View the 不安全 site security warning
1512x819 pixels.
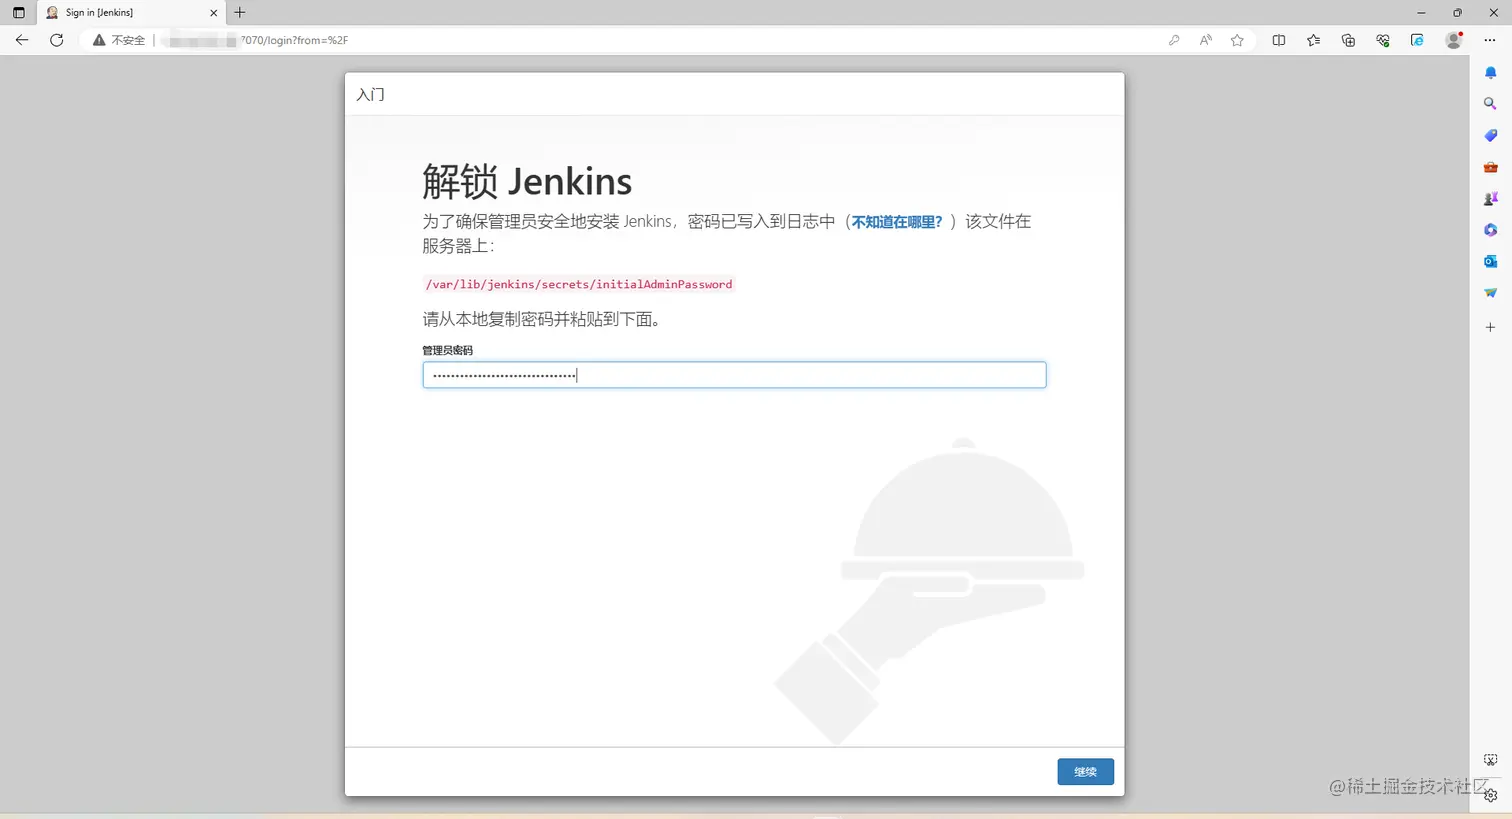(x=119, y=40)
